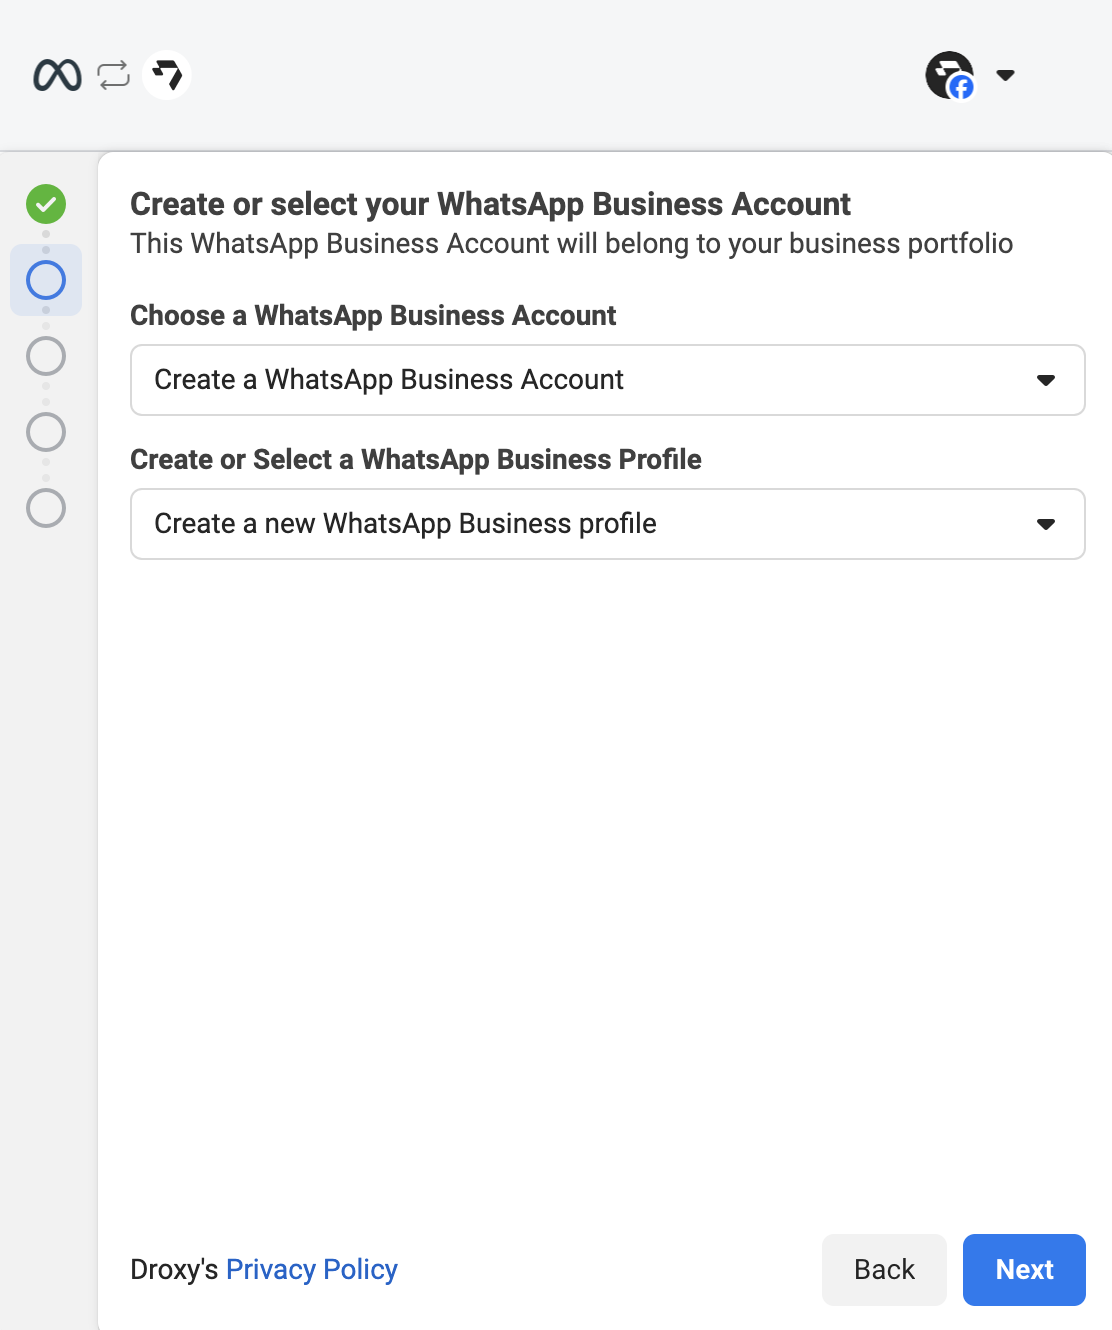Open Droxy's Privacy Policy link
This screenshot has width=1112, height=1330.
(311, 1269)
